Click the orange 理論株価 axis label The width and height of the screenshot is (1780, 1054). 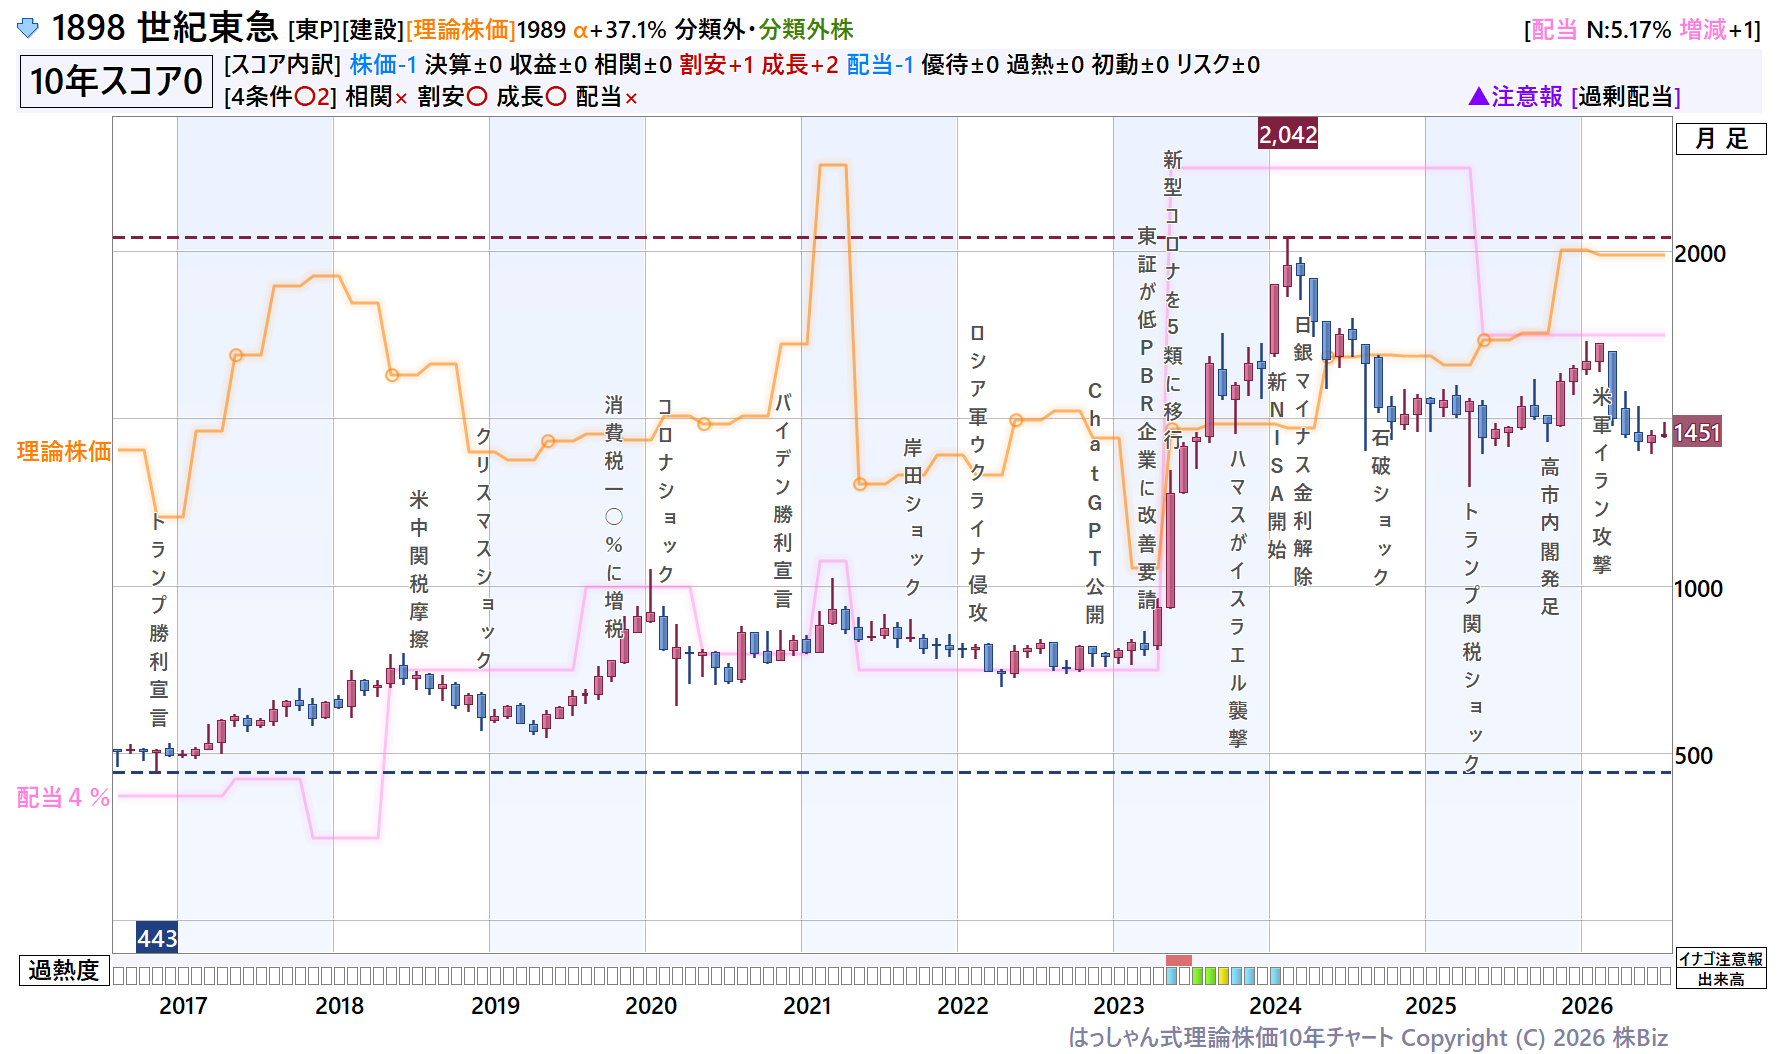(64, 451)
